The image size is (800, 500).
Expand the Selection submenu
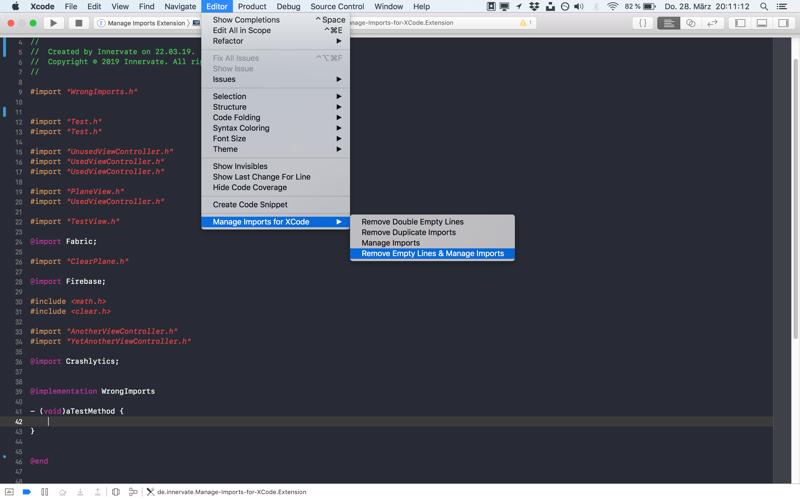(276, 96)
